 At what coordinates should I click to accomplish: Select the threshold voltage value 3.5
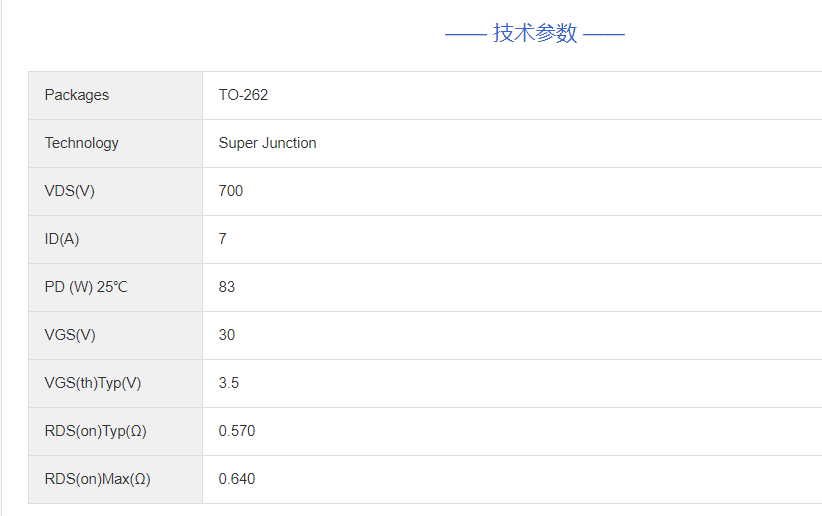[229, 383]
